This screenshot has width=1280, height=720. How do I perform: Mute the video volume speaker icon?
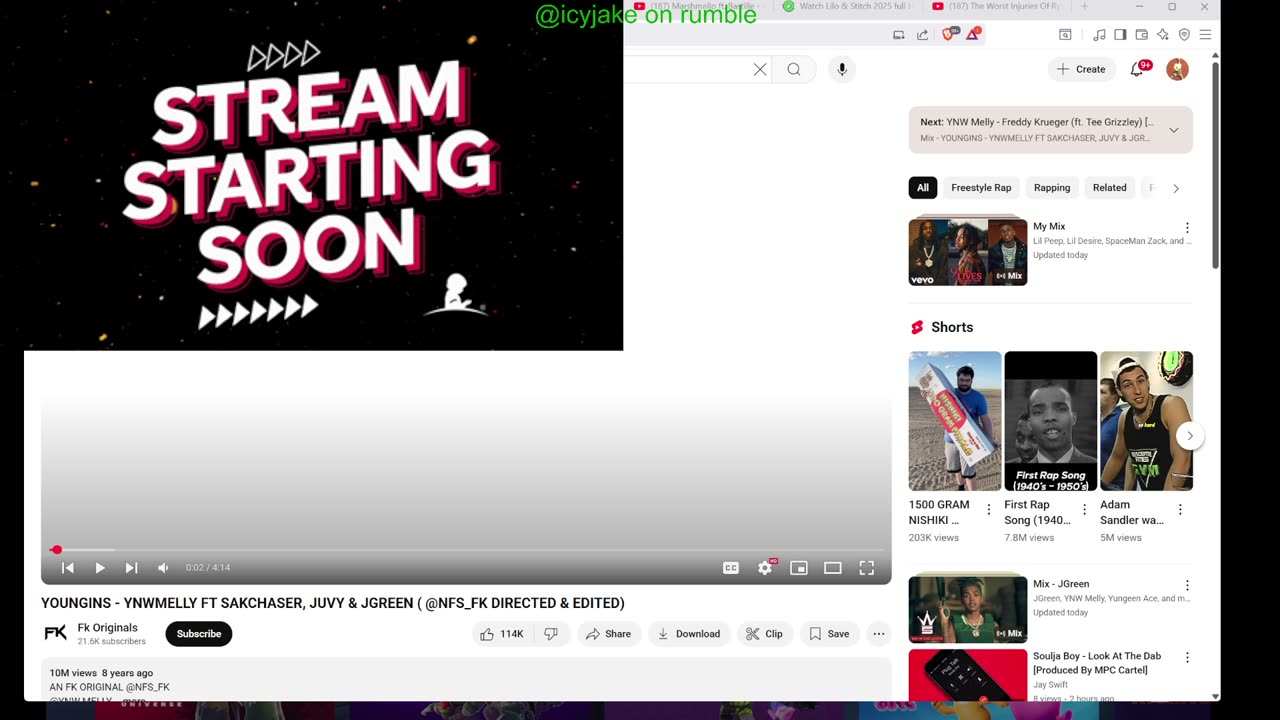[x=163, y=568]
